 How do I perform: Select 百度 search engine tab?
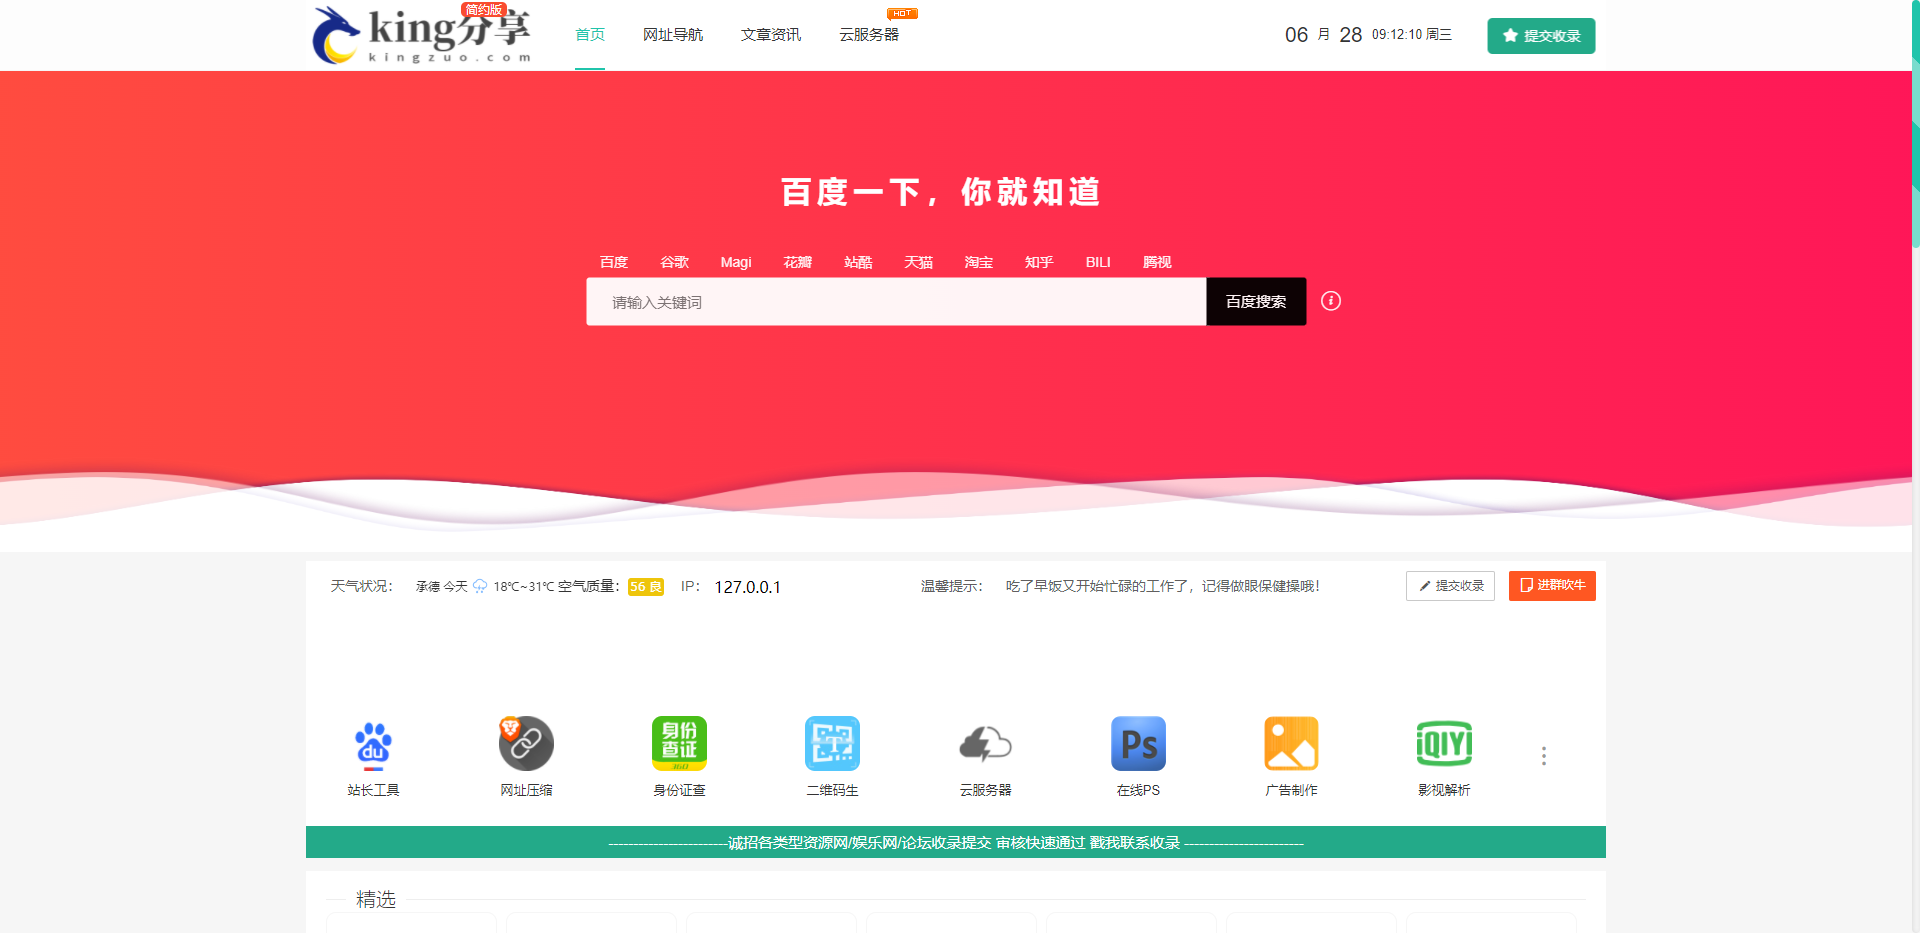(614, 262)
